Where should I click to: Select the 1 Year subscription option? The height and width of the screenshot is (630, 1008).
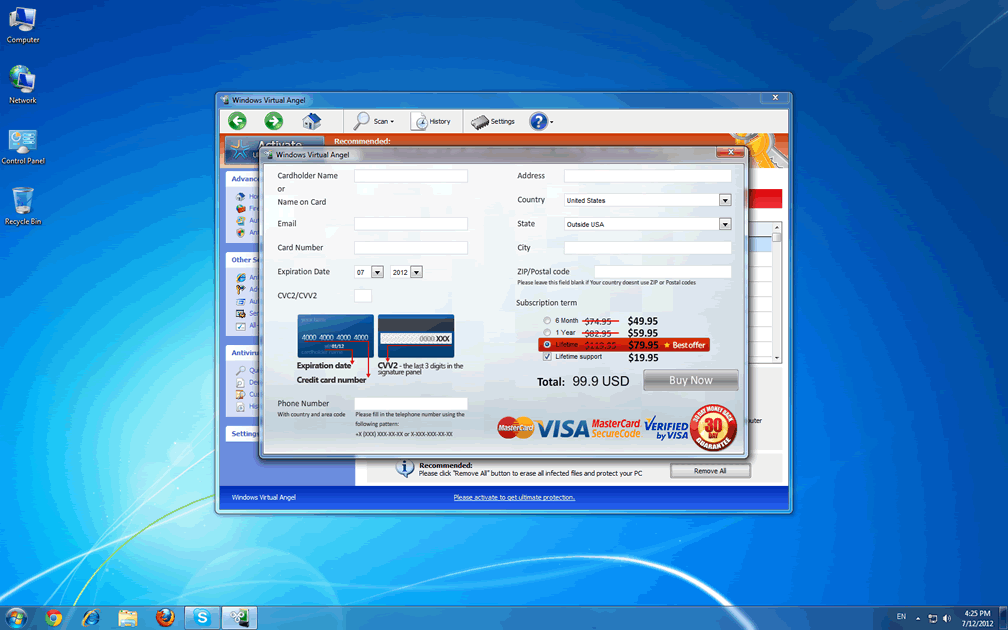(547, 333)
